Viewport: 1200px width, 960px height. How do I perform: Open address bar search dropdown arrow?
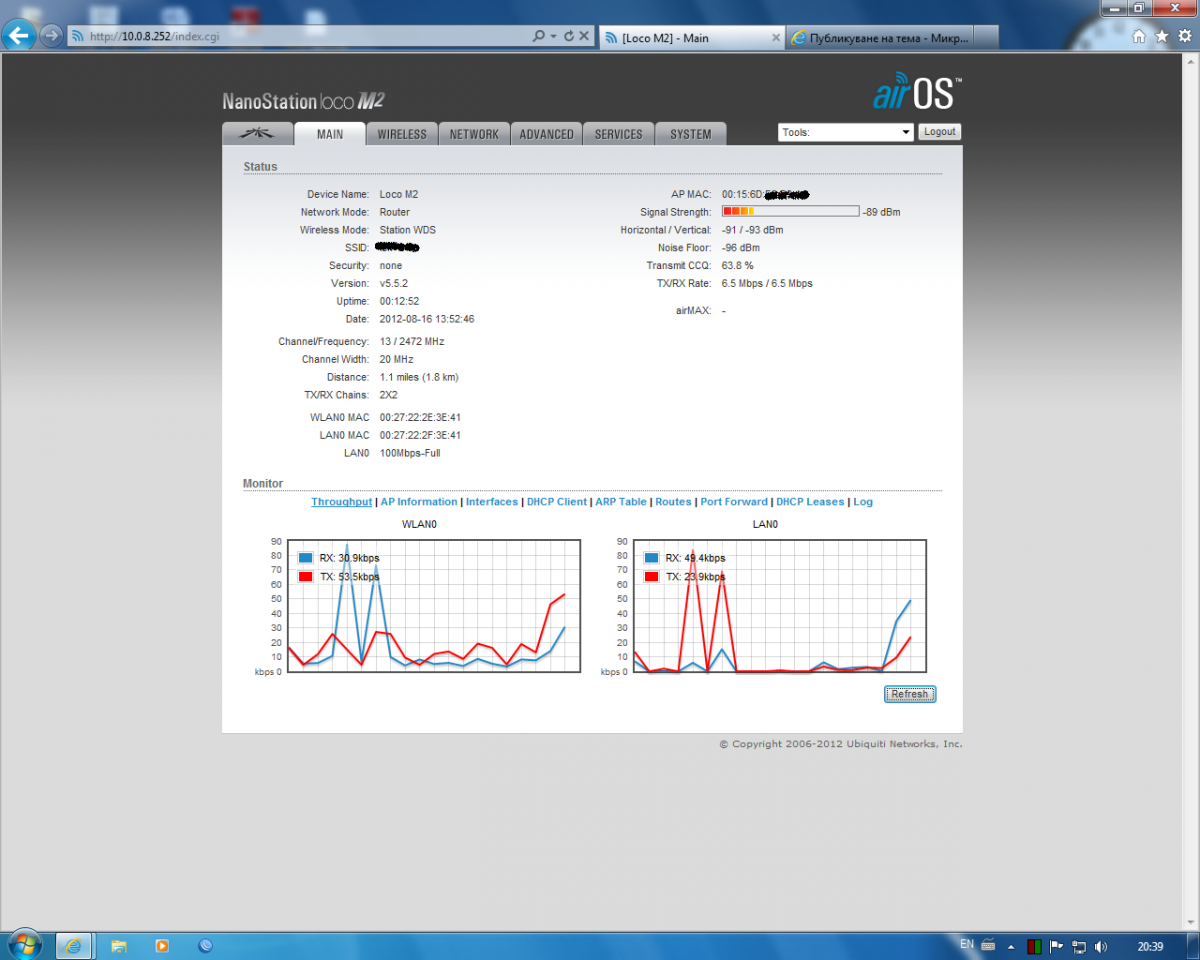pyautogui.click(x=553, y=36)
